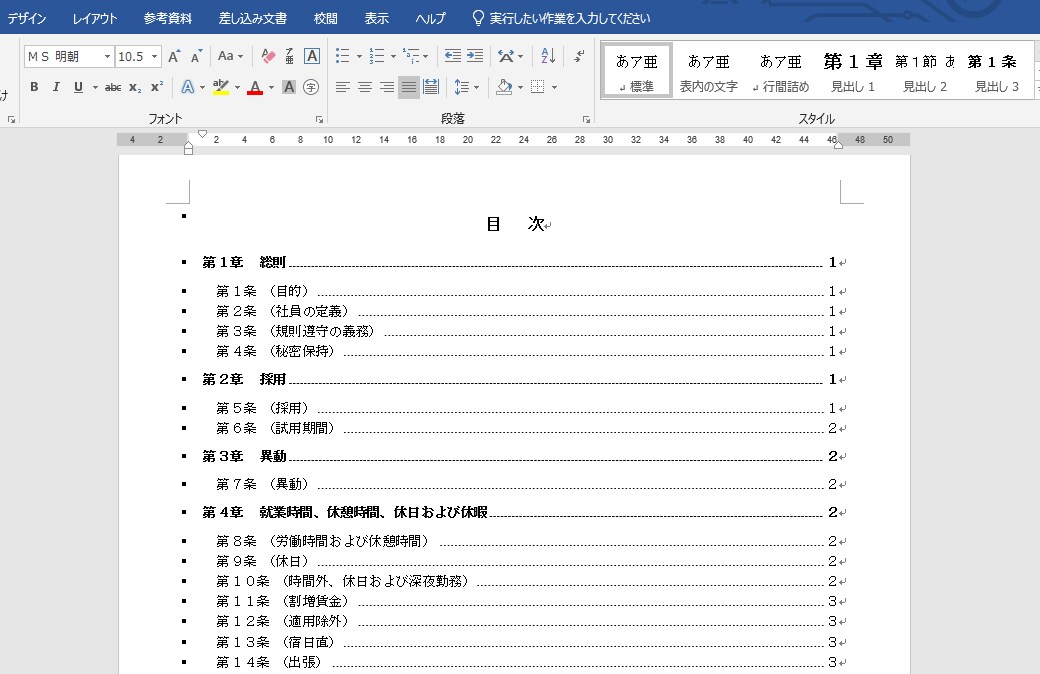The image size is (1040, 674).
Task: Show or hide paragraph marks
Action: pos(579,56)
